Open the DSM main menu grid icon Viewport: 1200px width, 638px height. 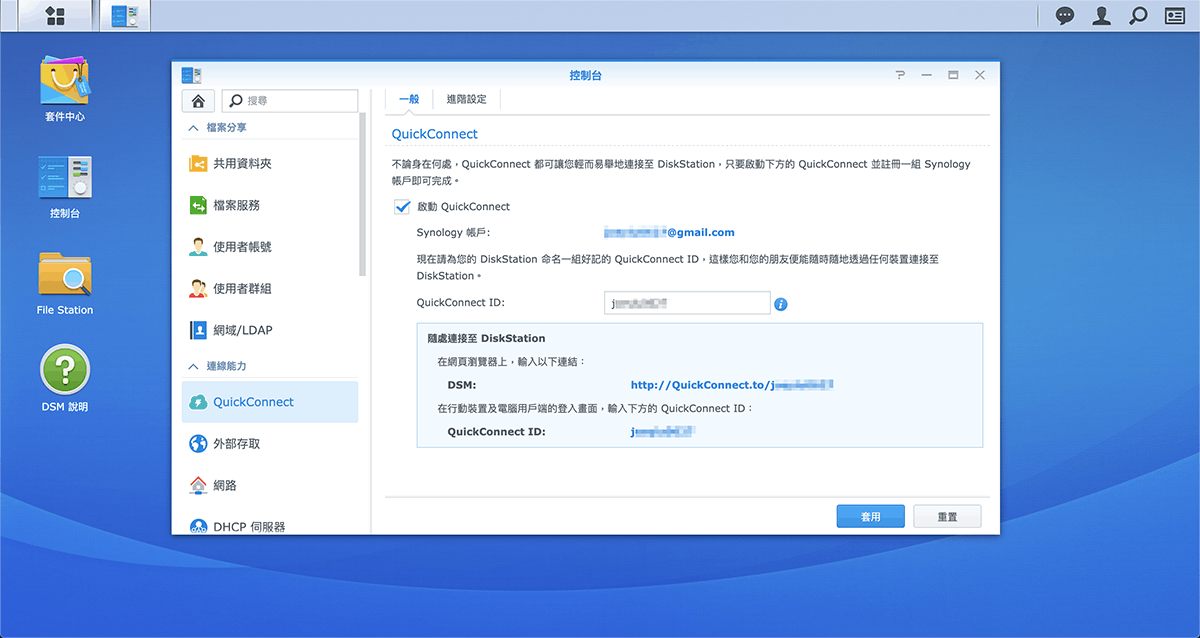click(x=54, y=15)
